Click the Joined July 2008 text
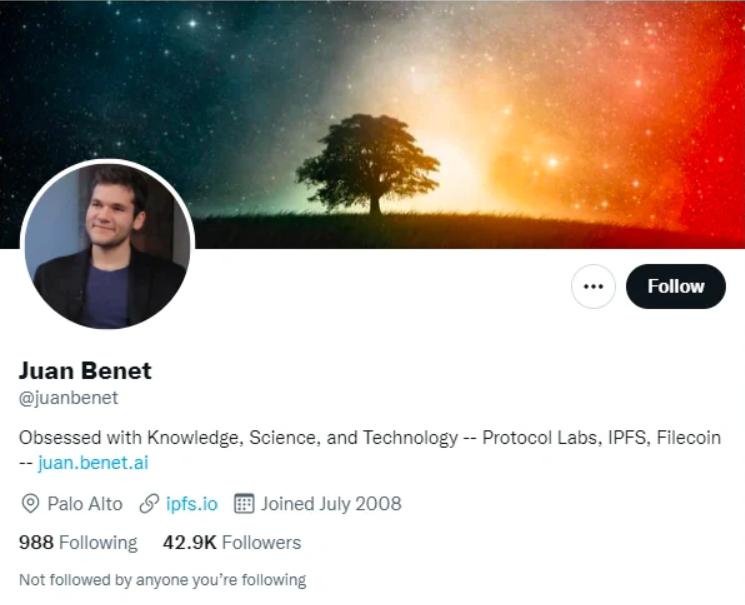 (331, 503)
